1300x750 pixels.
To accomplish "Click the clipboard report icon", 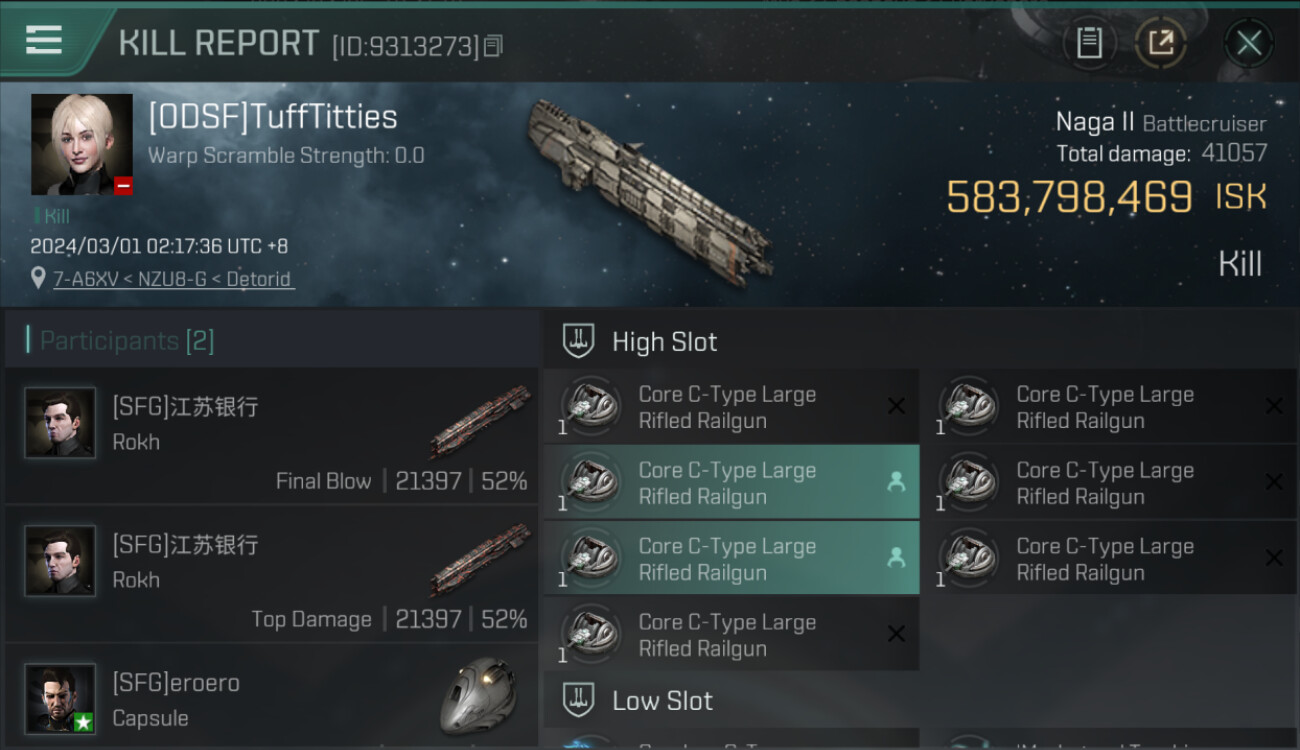I will [1089, 43].
